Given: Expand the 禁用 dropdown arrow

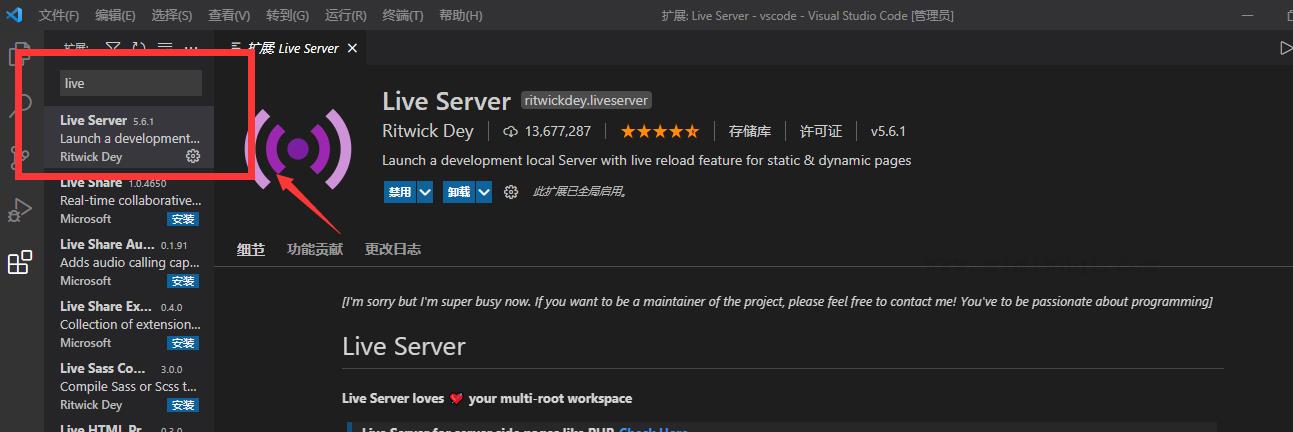Looking at the screenshot, I should [425, 192].
